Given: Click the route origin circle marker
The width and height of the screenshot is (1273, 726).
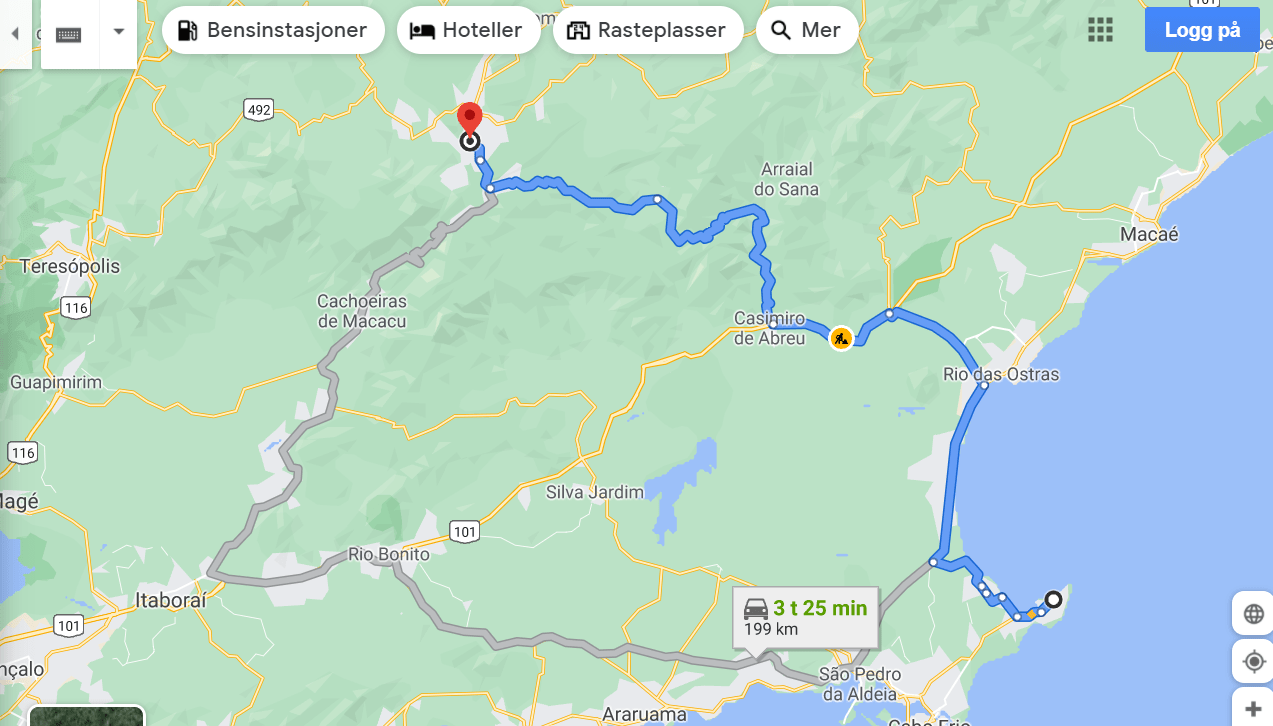Looking at the screenshot, I should (1053, 600).
